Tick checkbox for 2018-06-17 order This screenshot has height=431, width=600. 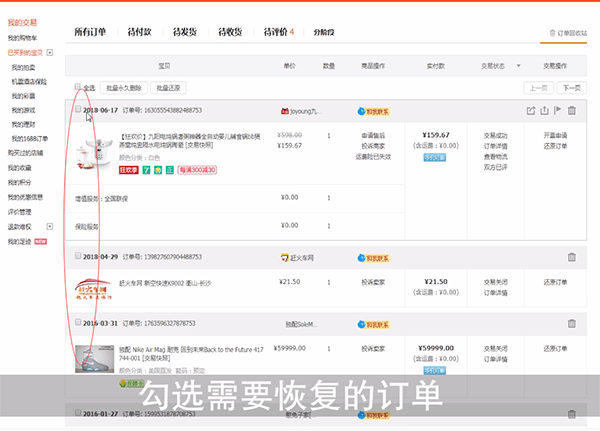(x=79, y=110)
